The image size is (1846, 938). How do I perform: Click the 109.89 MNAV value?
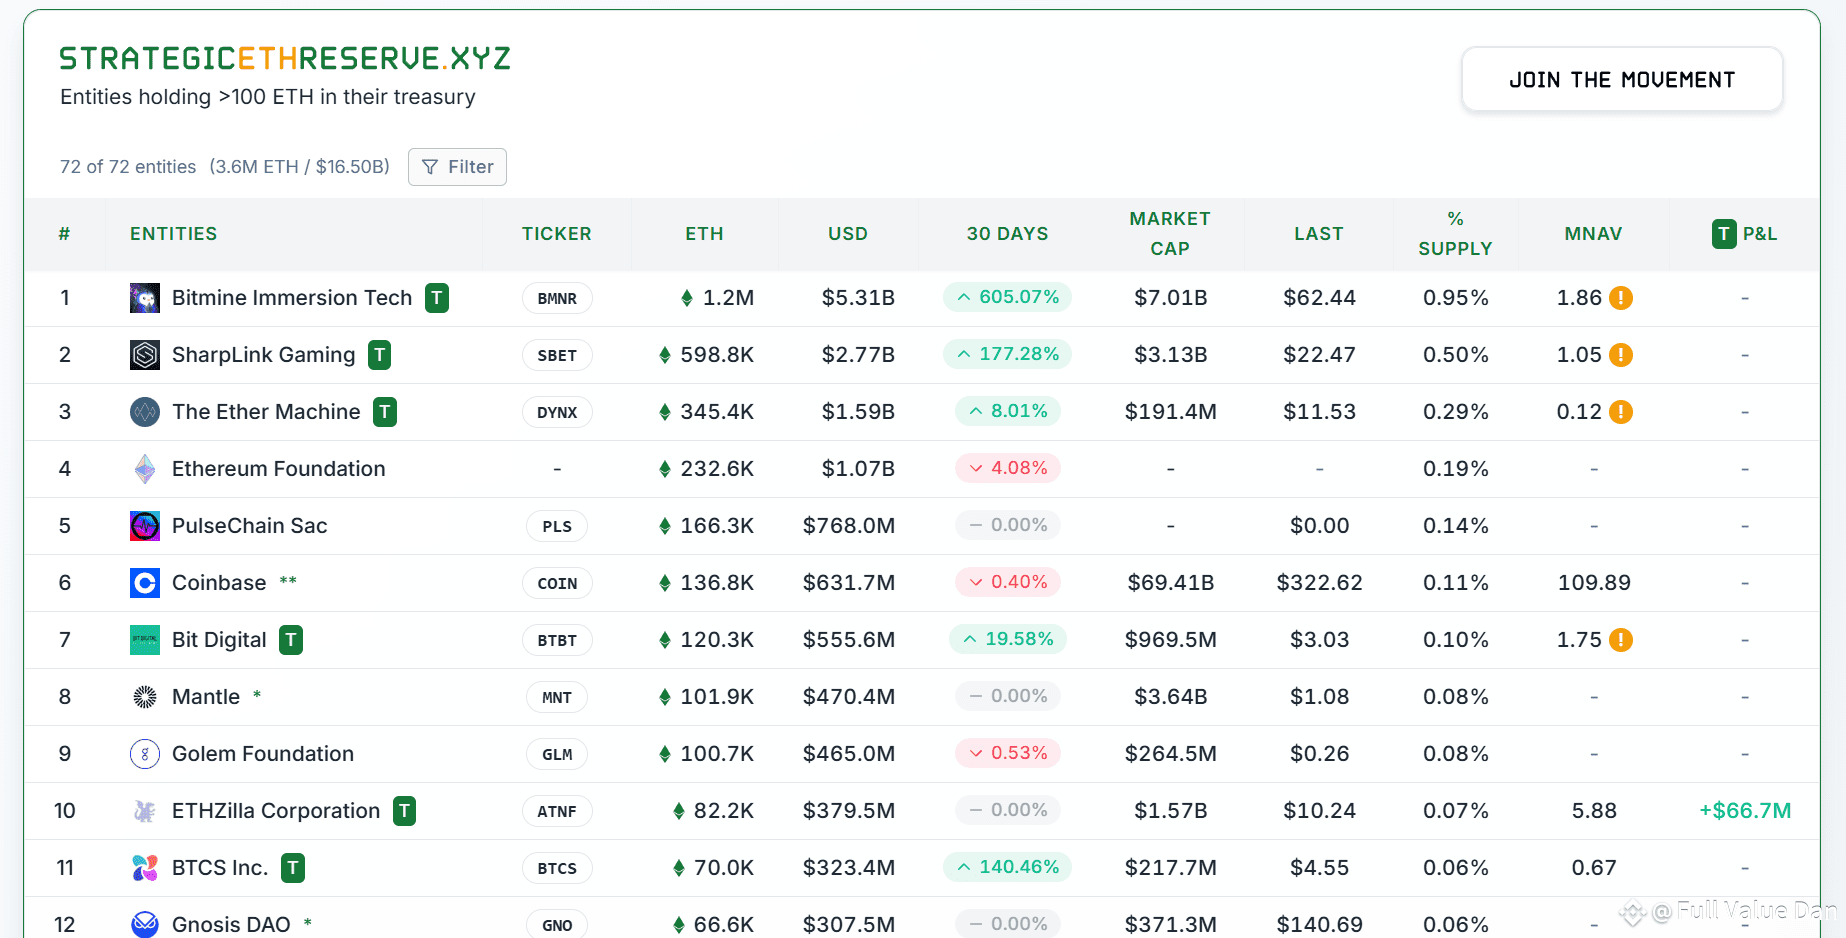(1594, 583)
